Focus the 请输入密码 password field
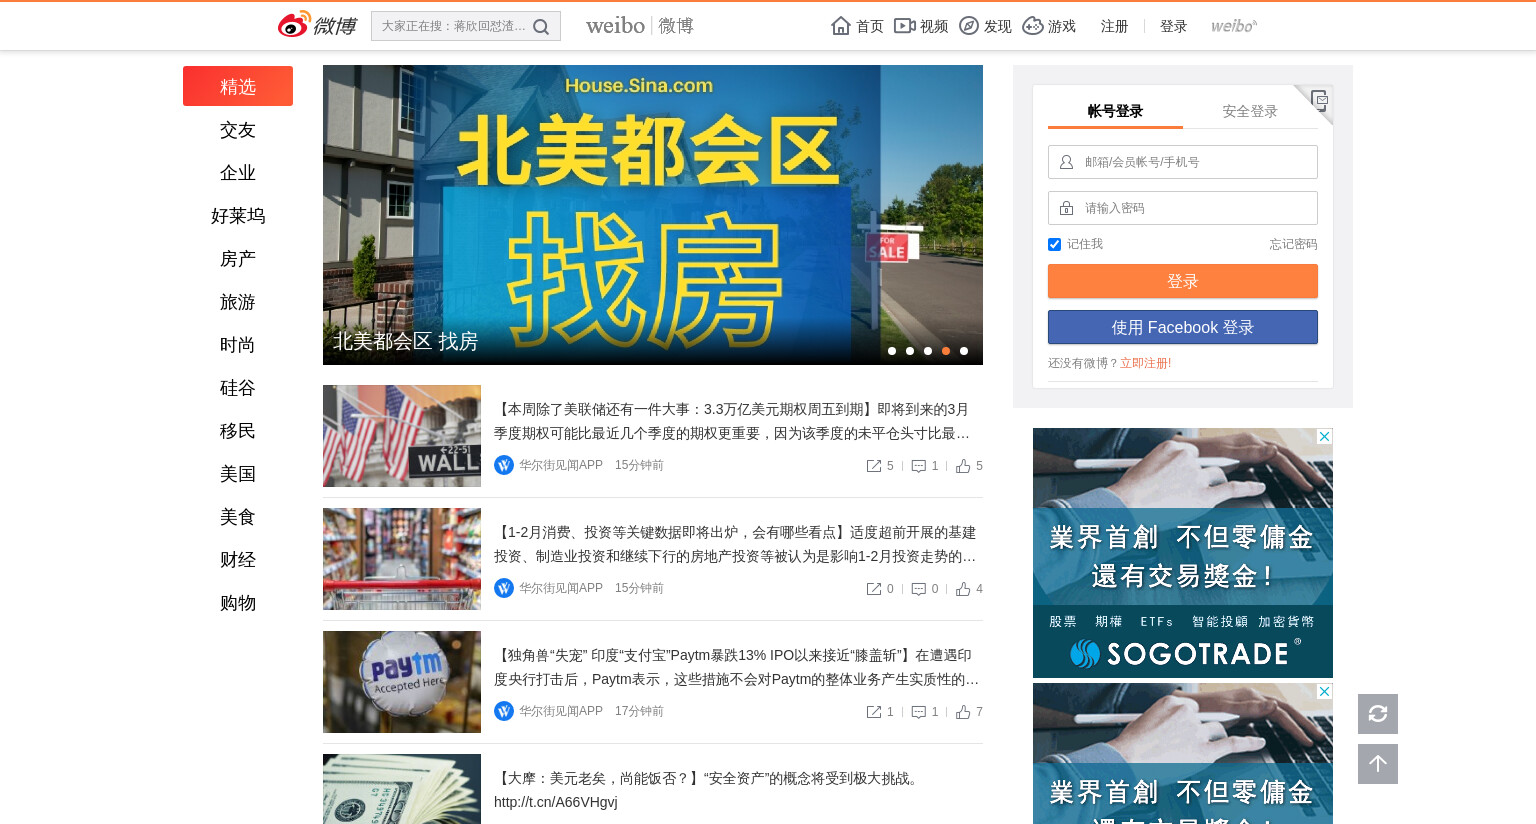The width and height of the screenshot is (1536, 824). pos(1183,208)
